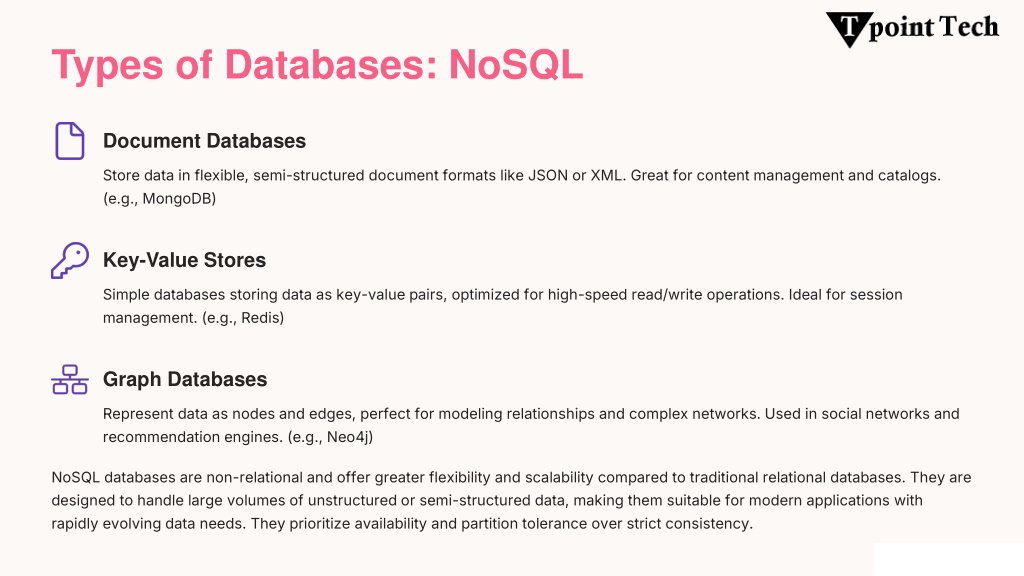
Task: Click the 'Graph Databases' heading
Action: tap(185, 379)
